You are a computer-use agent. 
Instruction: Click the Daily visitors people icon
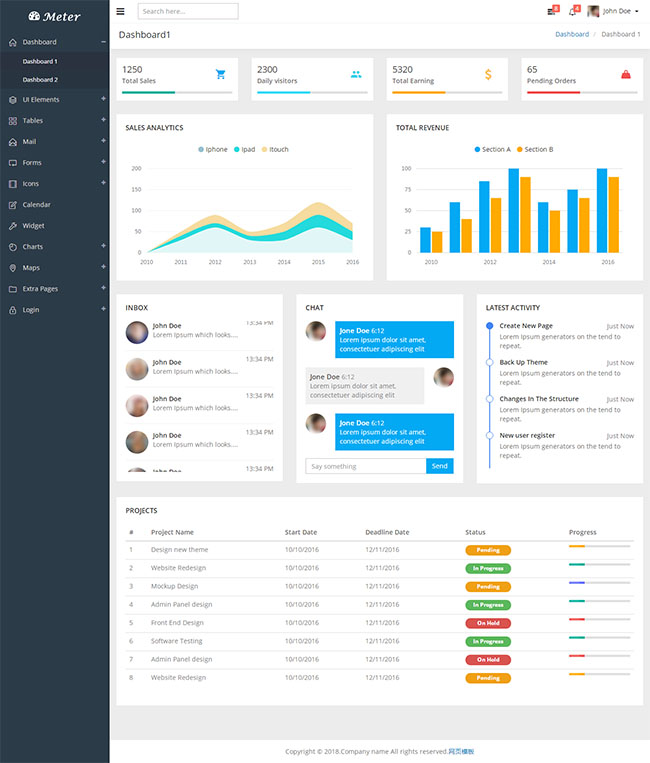[356, 74]
